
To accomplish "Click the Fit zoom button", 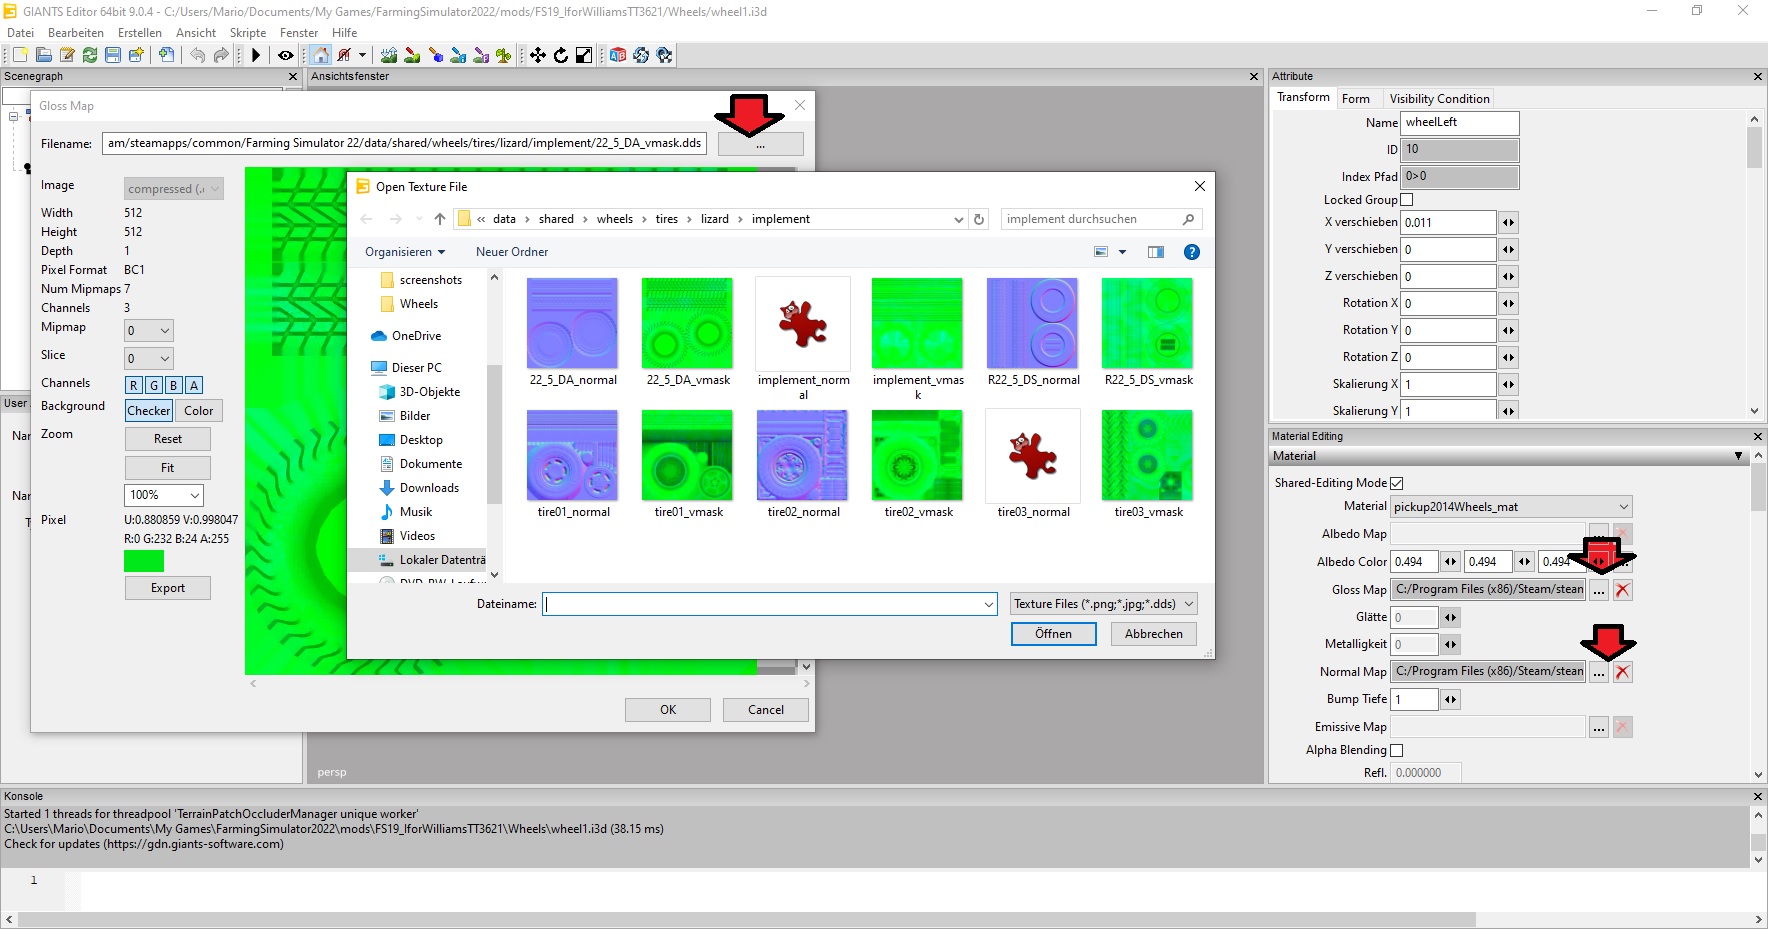I will (x=168, y=468).
